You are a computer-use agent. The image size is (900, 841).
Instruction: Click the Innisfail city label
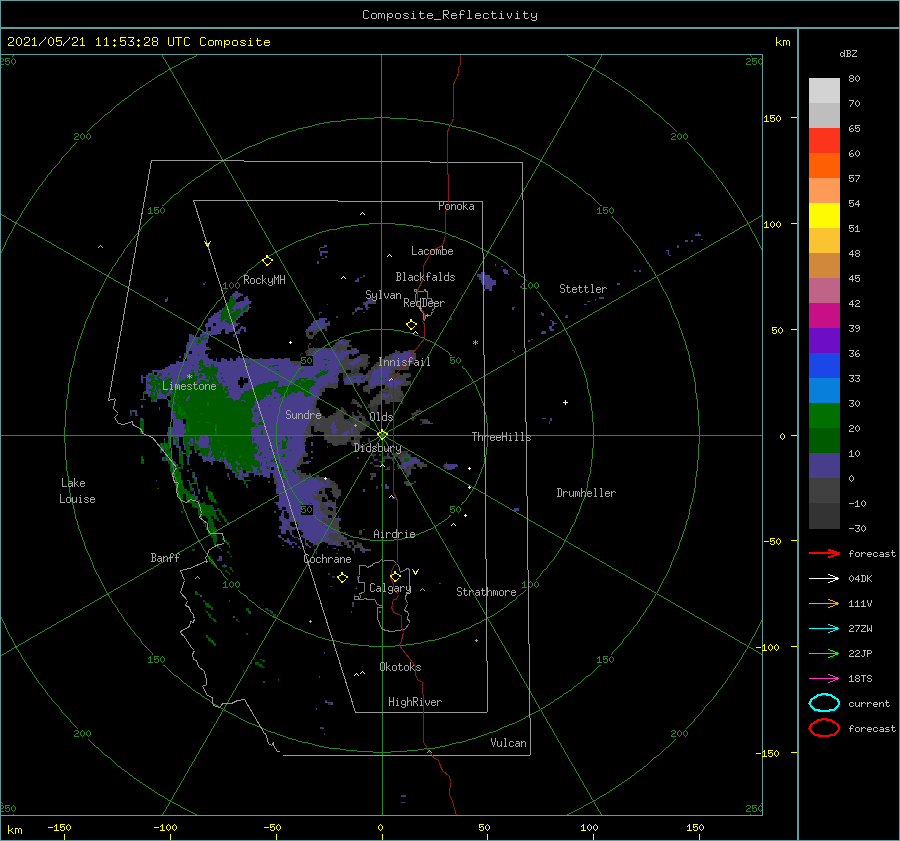[404, 362]
